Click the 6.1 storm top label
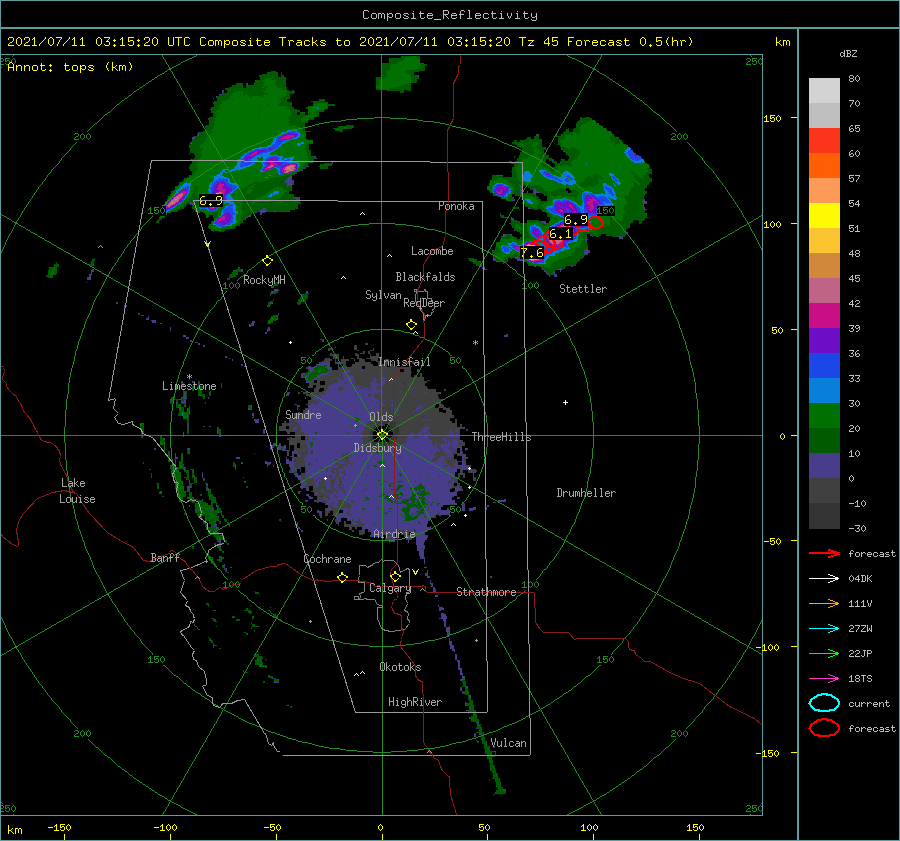Image resolution: width=900 pixels, height=841 pixels. (x=561, y=234)
